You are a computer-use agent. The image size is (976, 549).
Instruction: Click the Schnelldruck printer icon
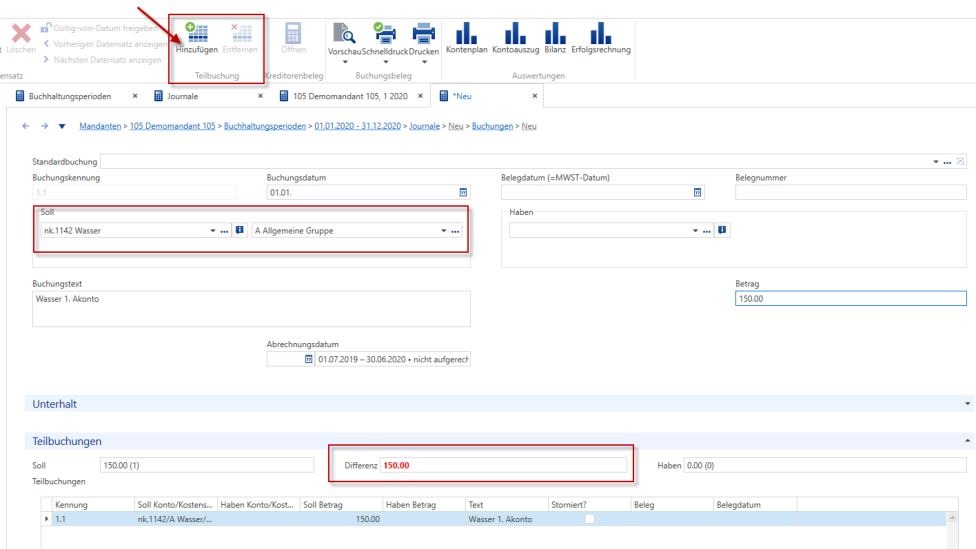(385, 33)
